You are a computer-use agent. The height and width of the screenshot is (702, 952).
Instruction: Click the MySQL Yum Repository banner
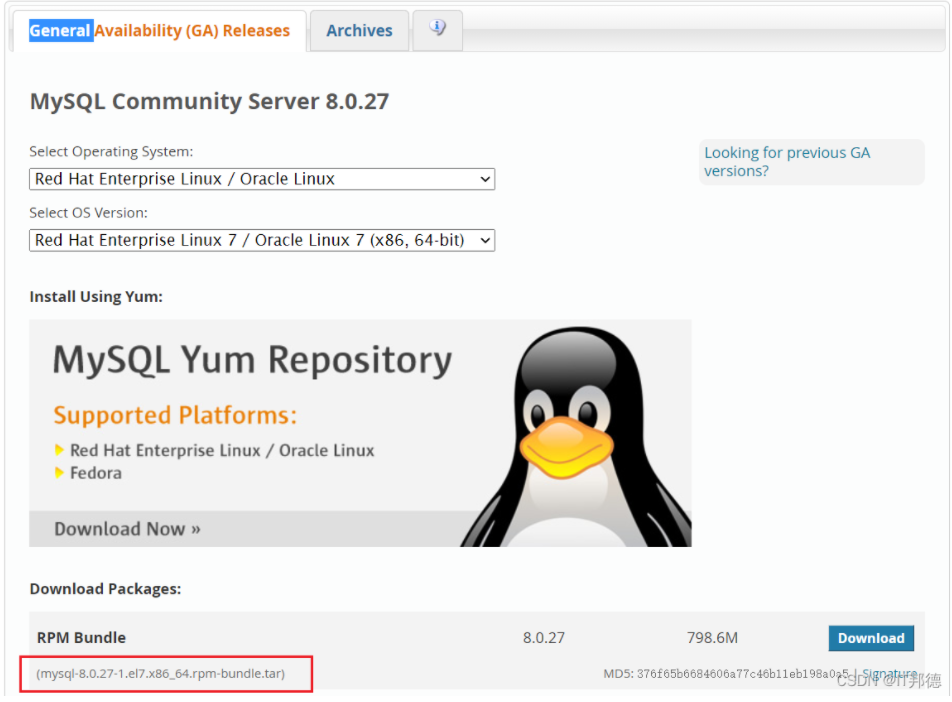pyautogui.click(x=360, y=433)
